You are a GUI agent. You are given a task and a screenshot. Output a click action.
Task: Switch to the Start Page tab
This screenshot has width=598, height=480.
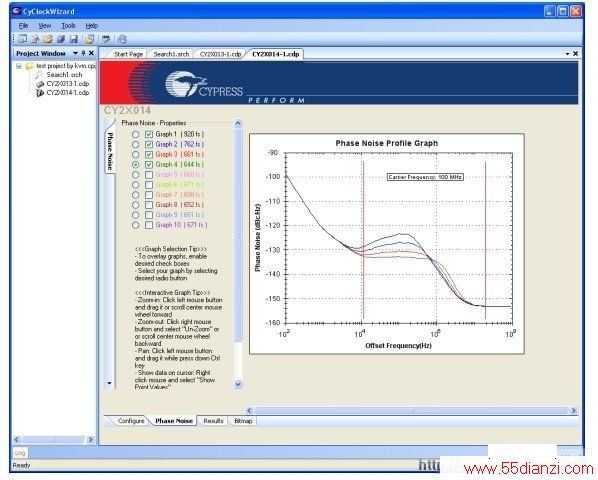pos(129,54)
